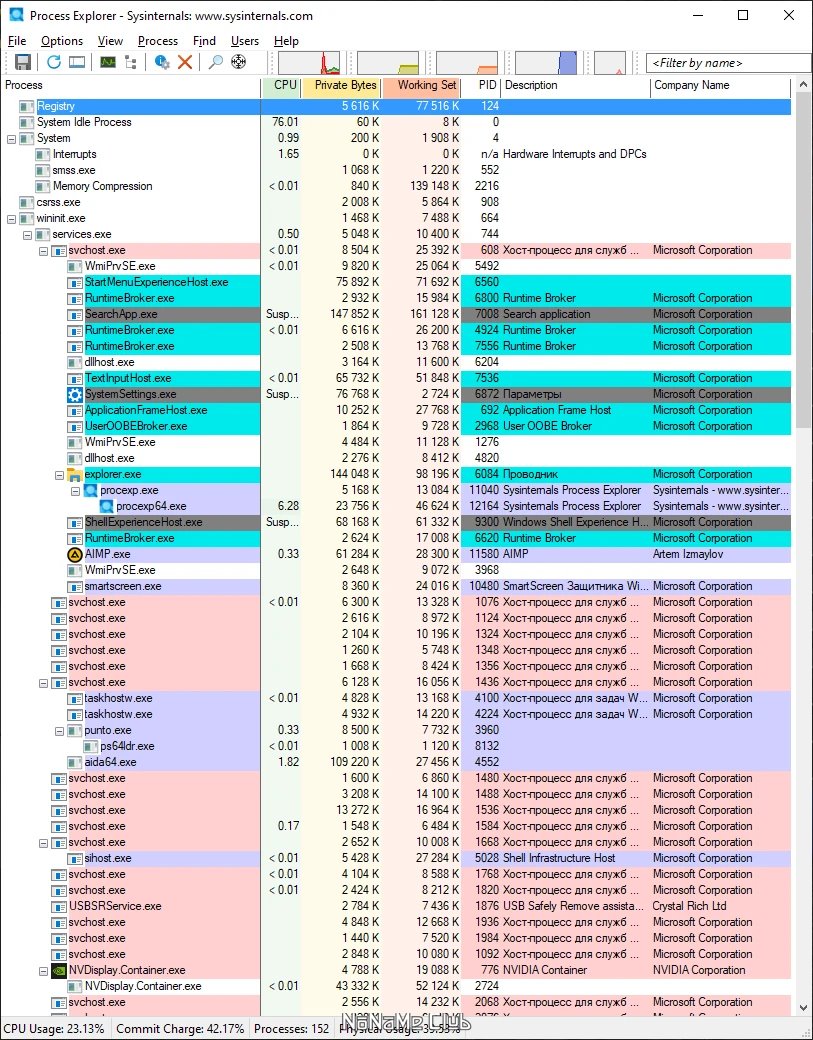Click Process Explorer title bar app icon
The width and height of the screenshot is (813, 1040).
(x=16, y=15)
